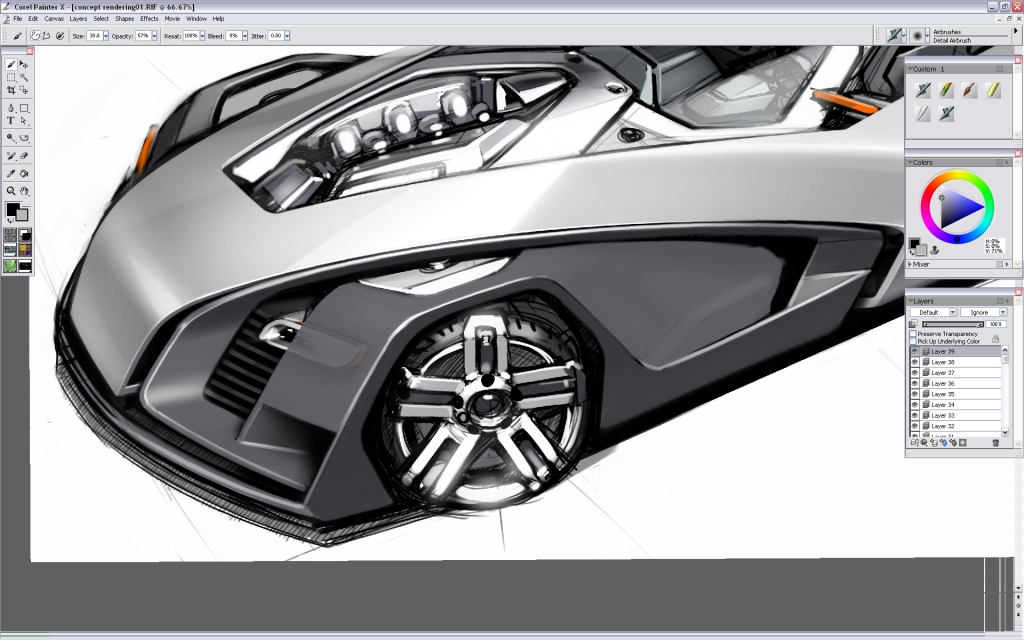
Task: Click the New Layer icon in Layers panel
Action: pos(914,442)
